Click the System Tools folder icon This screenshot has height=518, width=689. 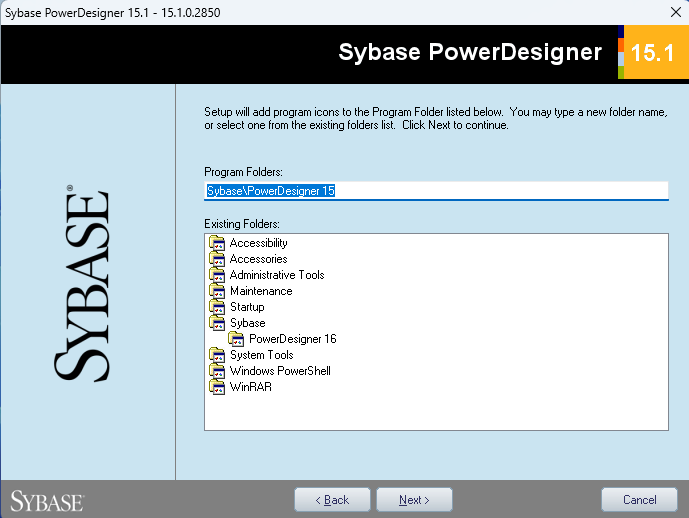tap(217, 355)
